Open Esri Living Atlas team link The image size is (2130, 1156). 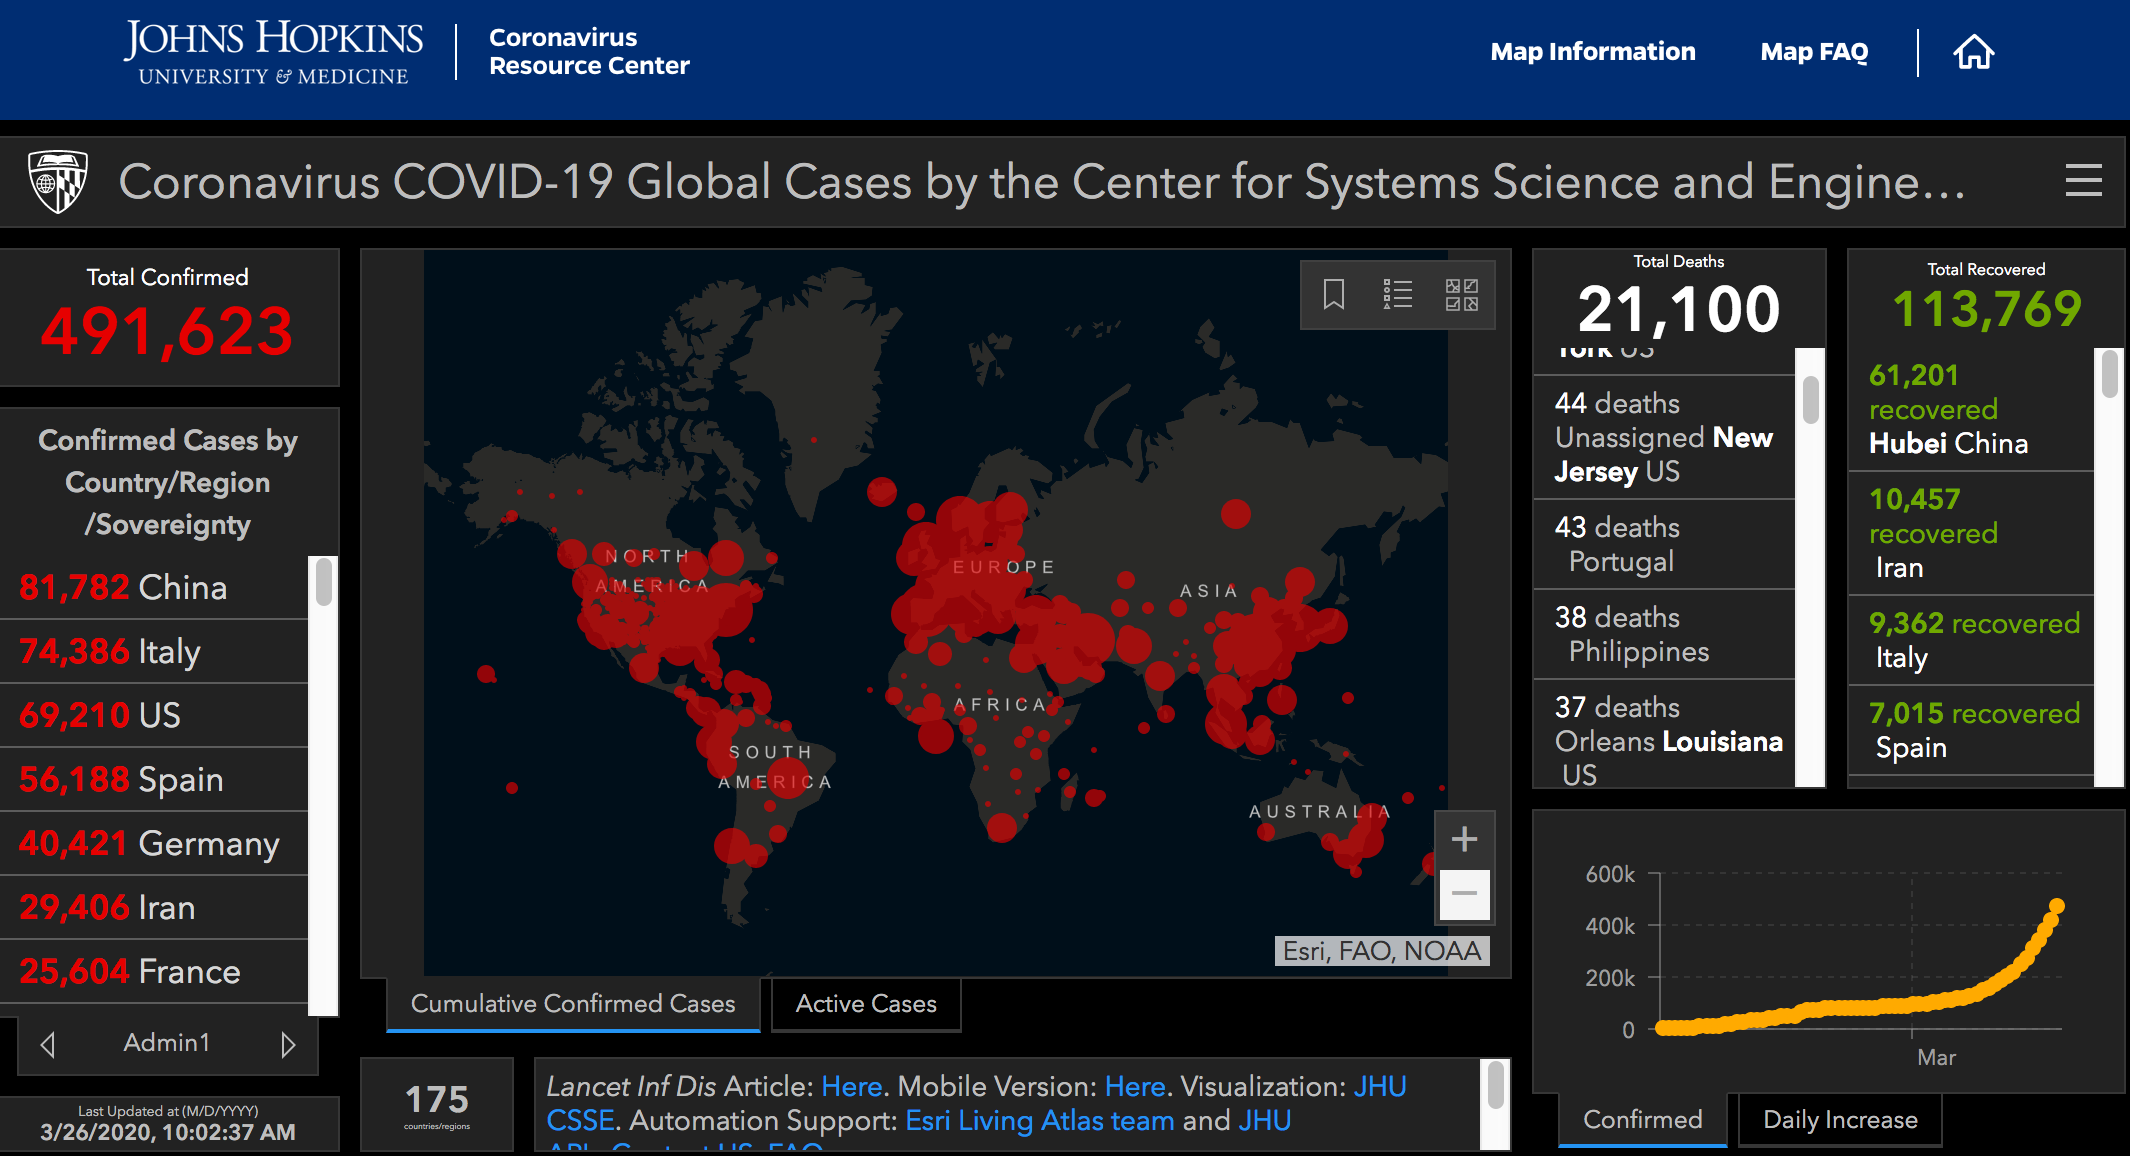[x=1040, y=1120]
